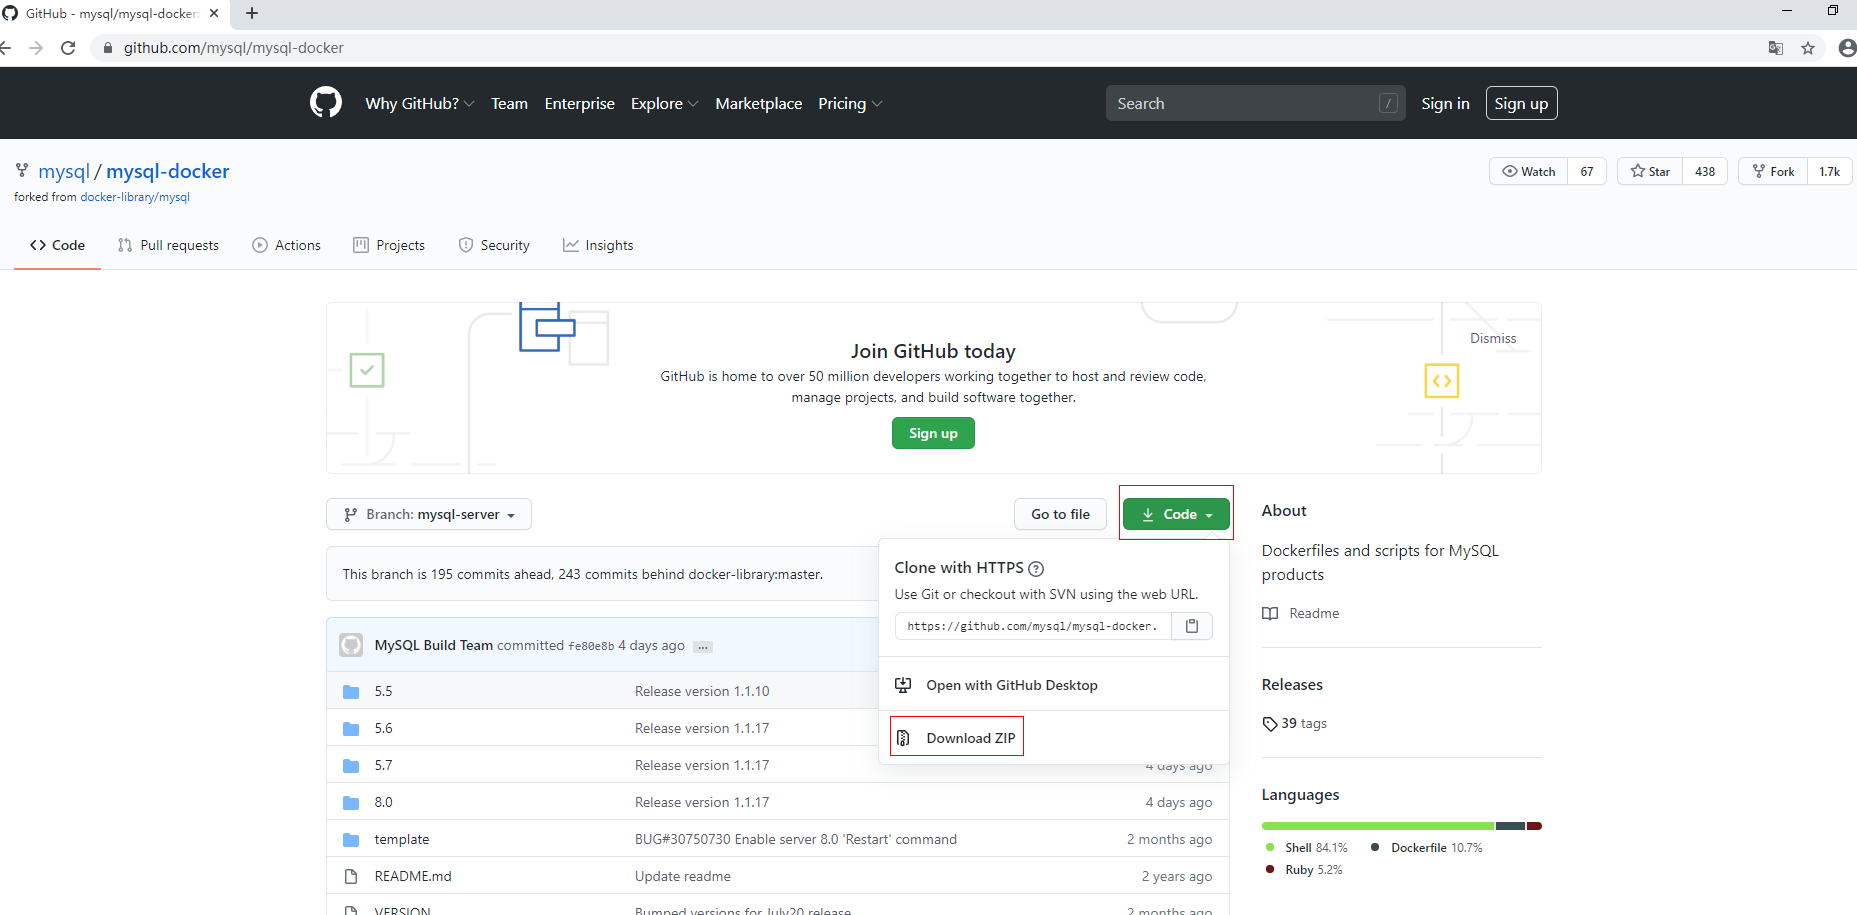This screenshot has width=1857, height=915.
Task: Open Marketplace in the header
Action: (758, 103)
